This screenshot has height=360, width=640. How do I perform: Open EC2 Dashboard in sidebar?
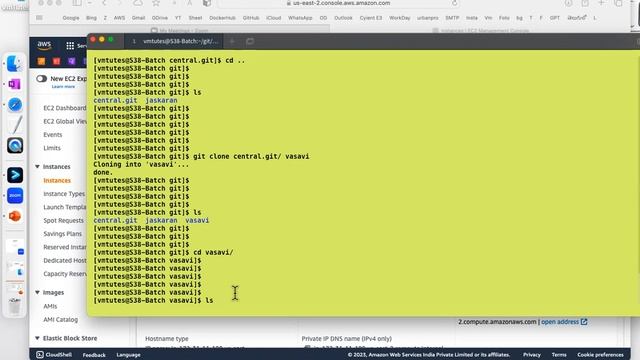[x=65, y=108]
